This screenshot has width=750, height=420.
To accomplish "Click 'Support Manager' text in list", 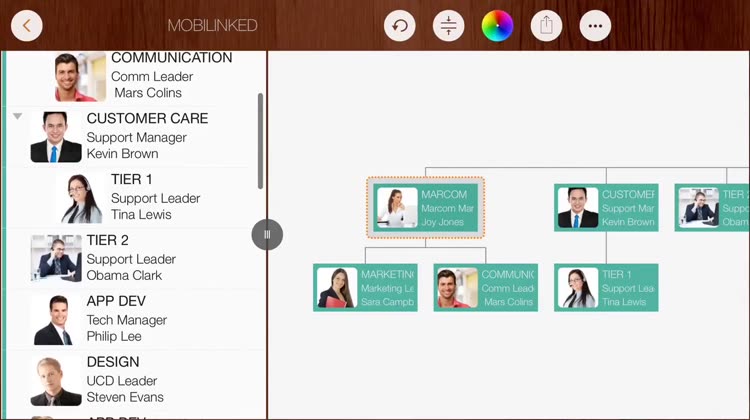I will pos(136,138).
